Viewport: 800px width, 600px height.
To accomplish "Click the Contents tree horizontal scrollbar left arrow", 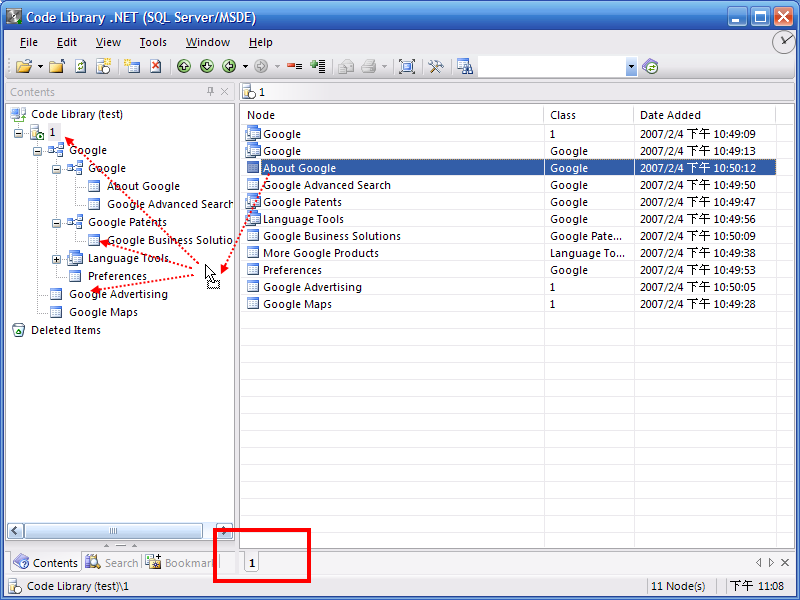I will [x=15, y=531].
